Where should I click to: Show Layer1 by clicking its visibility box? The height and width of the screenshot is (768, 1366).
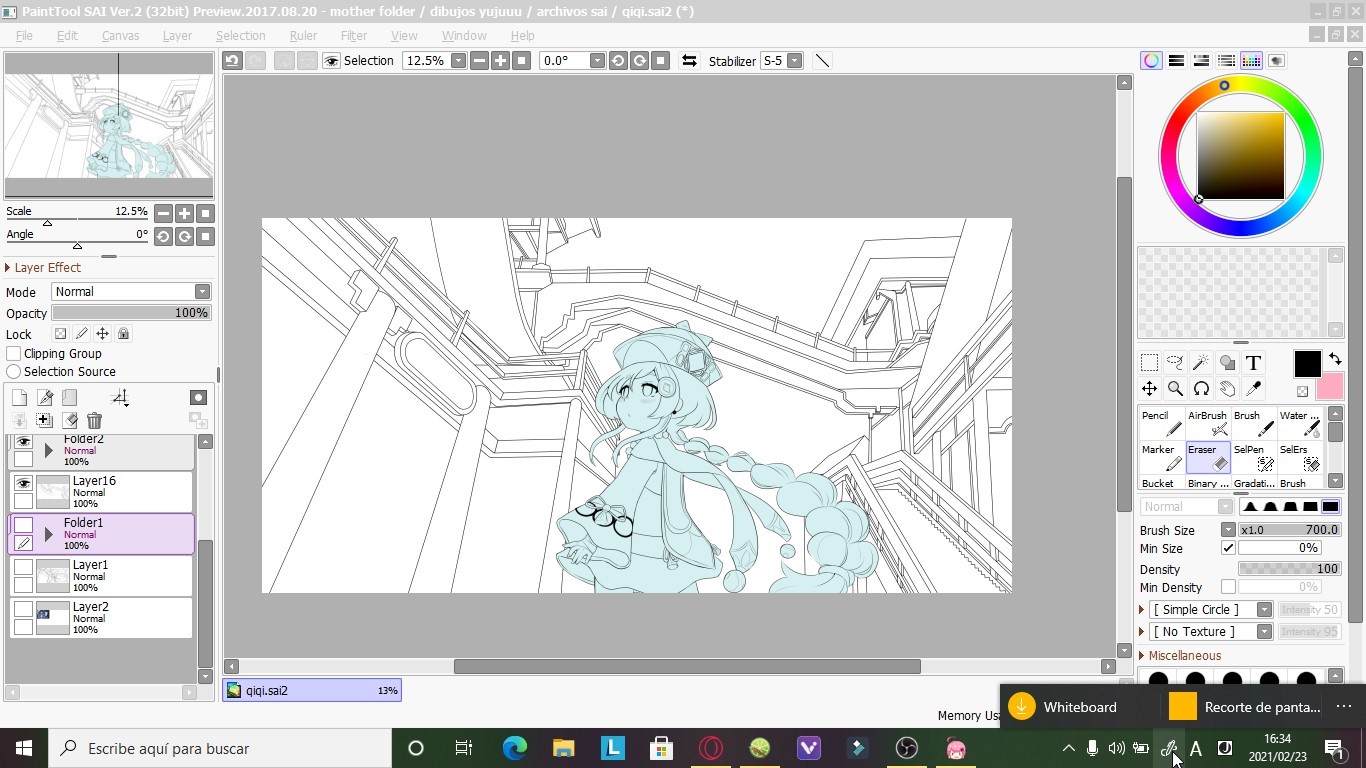23,567
